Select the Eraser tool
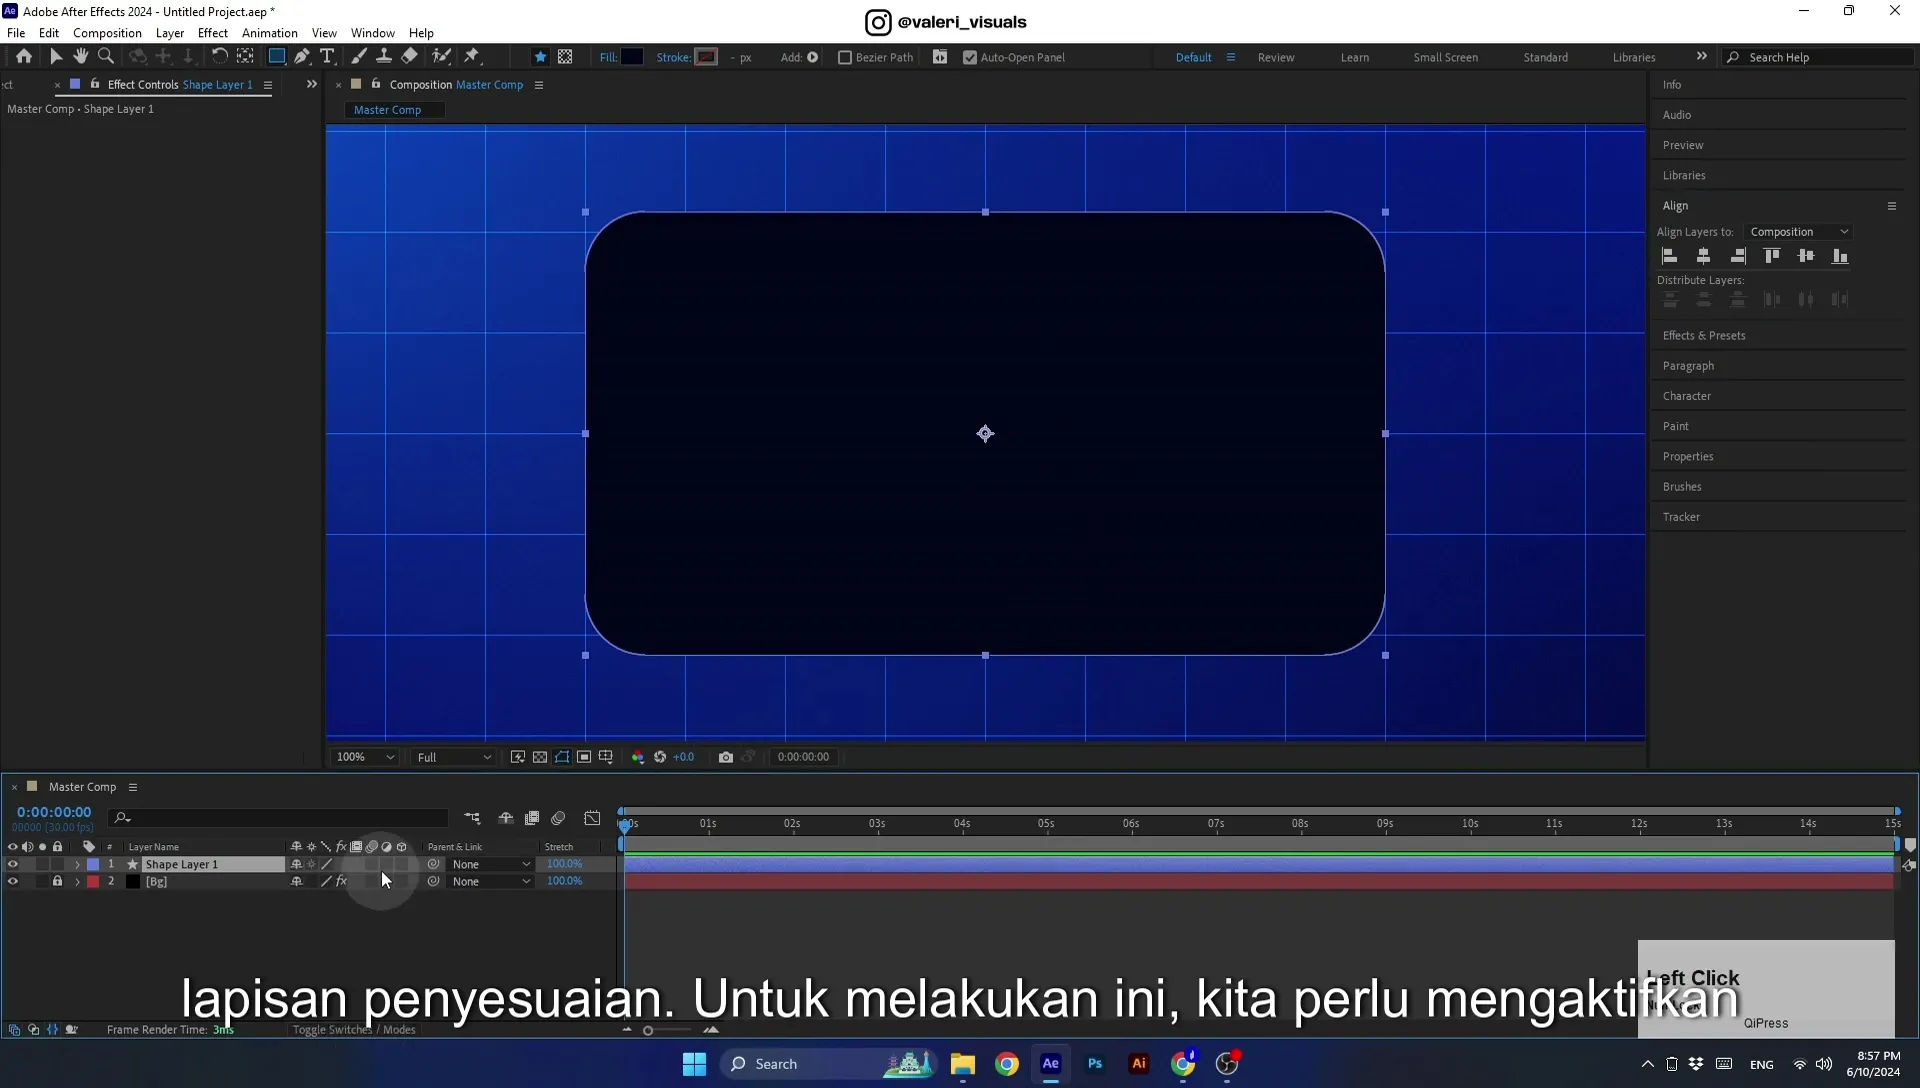The height and width of the screenshot is (1088, 1920). pyautogui.click(x=410, y=57)
